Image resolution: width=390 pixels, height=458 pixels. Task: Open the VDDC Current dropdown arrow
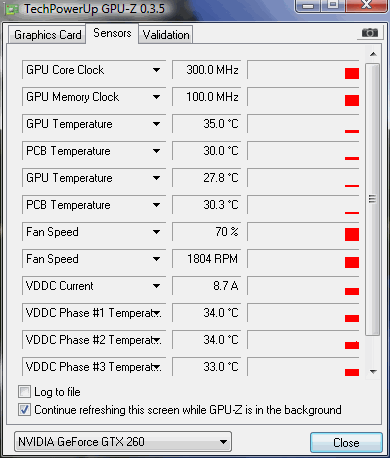156,286
